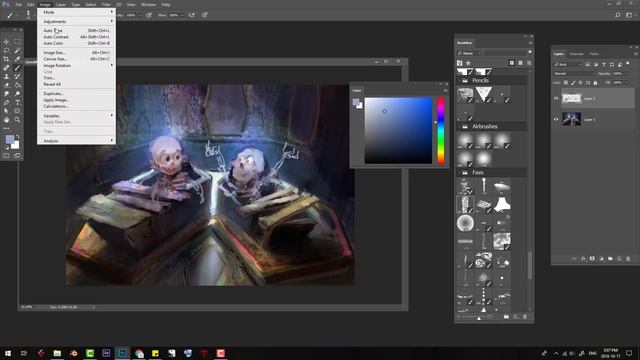
Task: Select the Move tool
Action: (6, 42)
